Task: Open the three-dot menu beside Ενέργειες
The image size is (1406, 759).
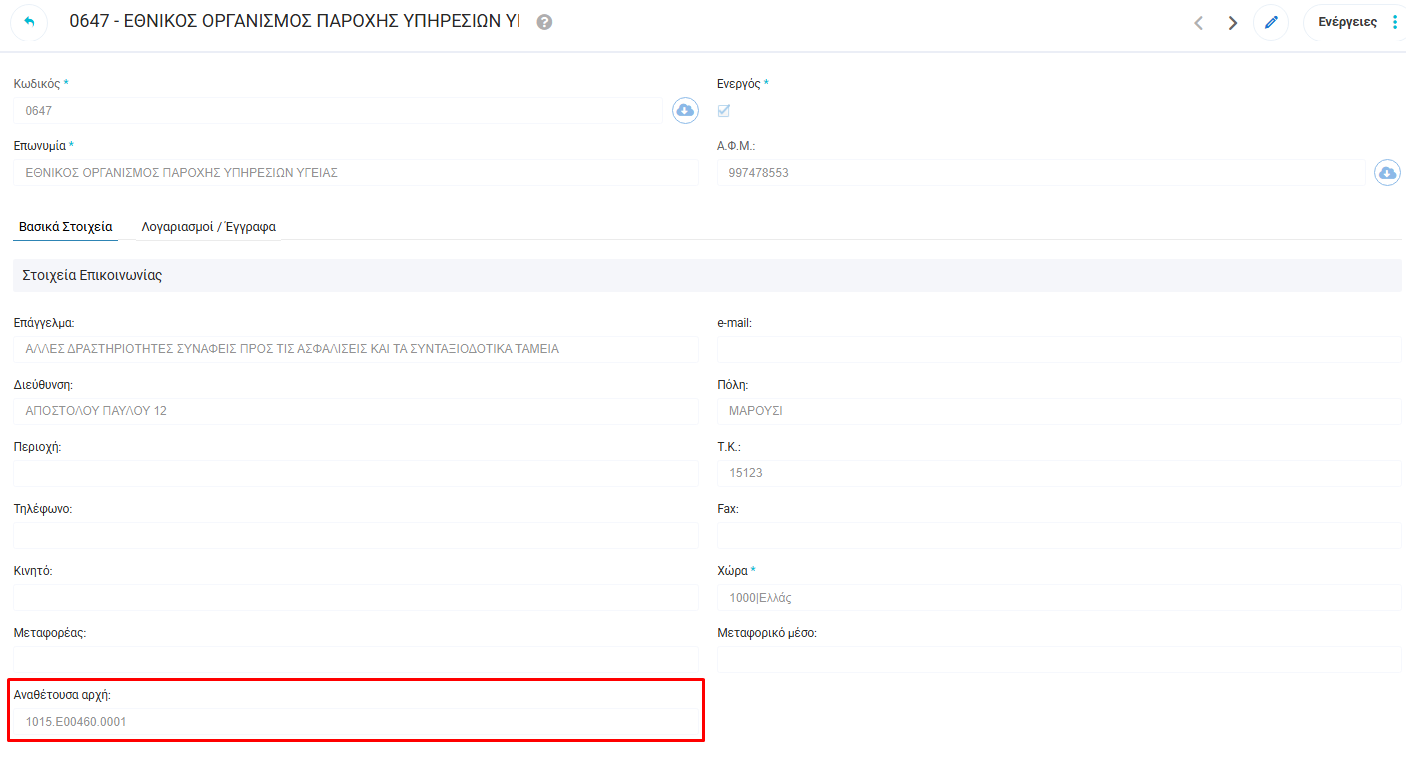Action: [1395, 22]
